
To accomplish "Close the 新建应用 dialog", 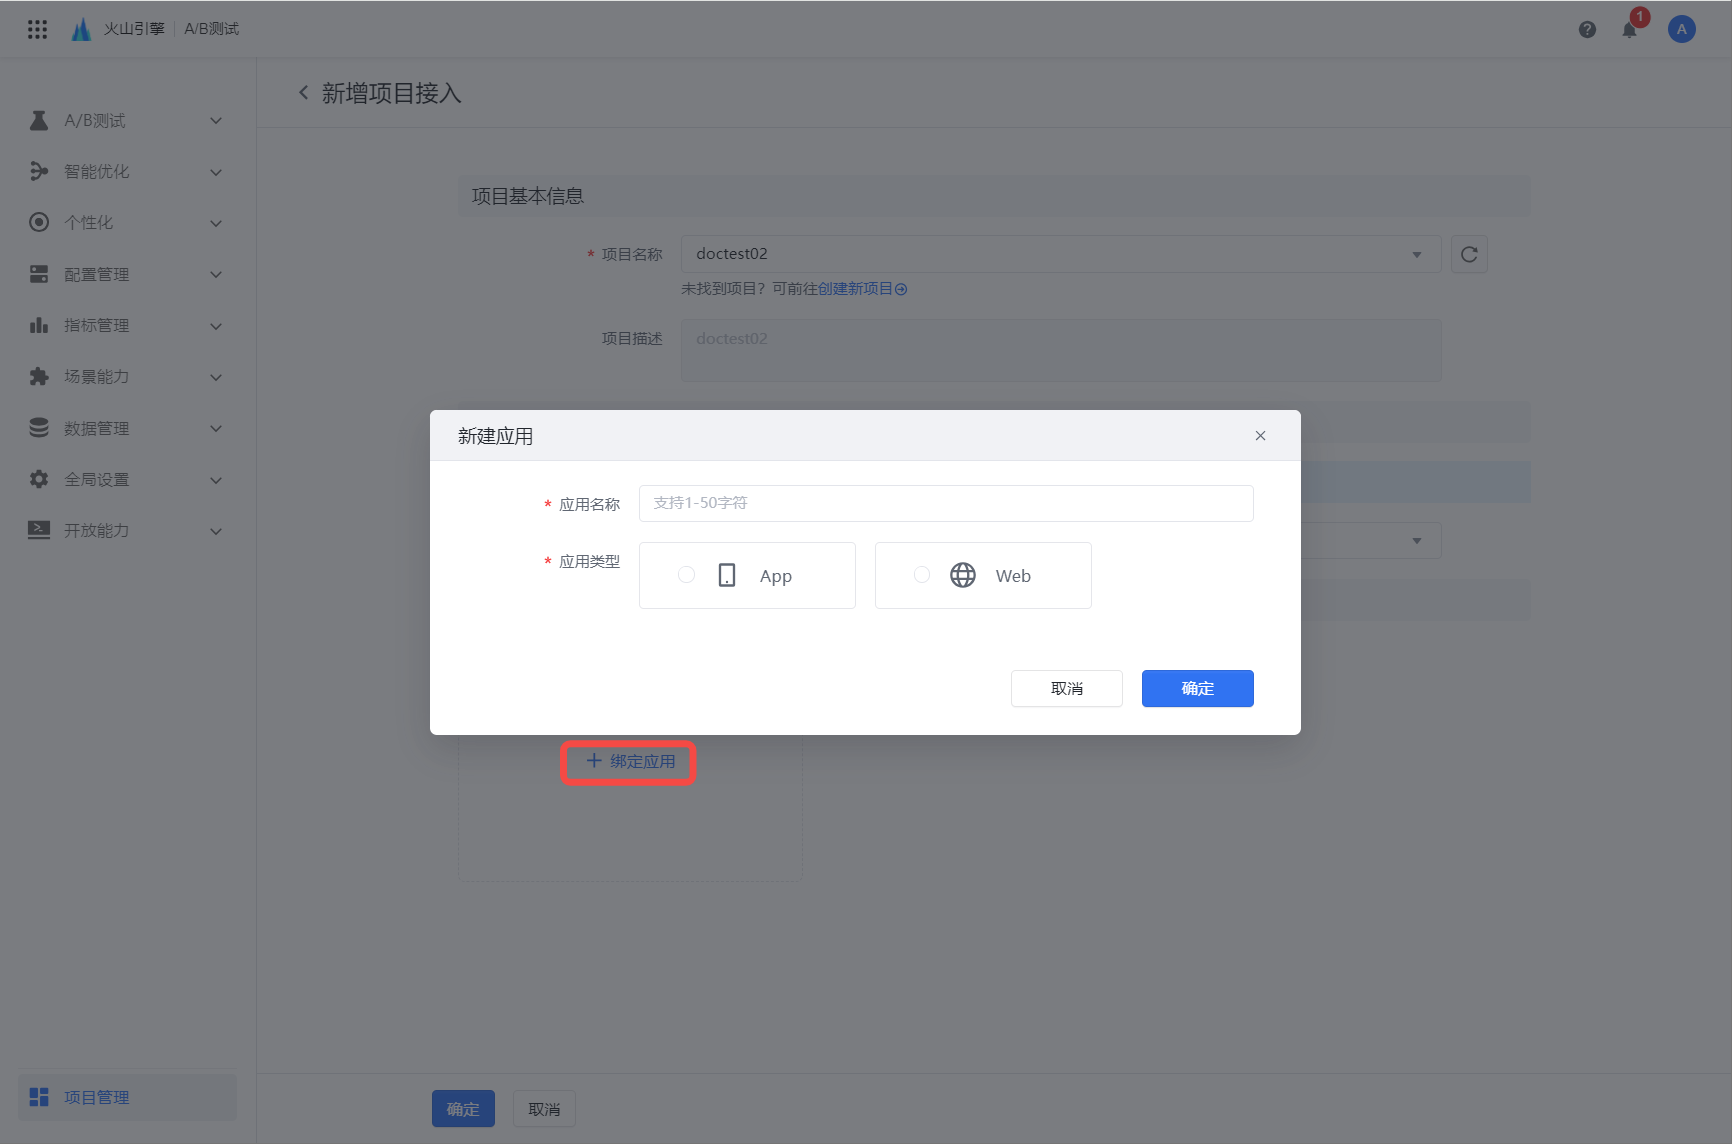I will 1260,436.
